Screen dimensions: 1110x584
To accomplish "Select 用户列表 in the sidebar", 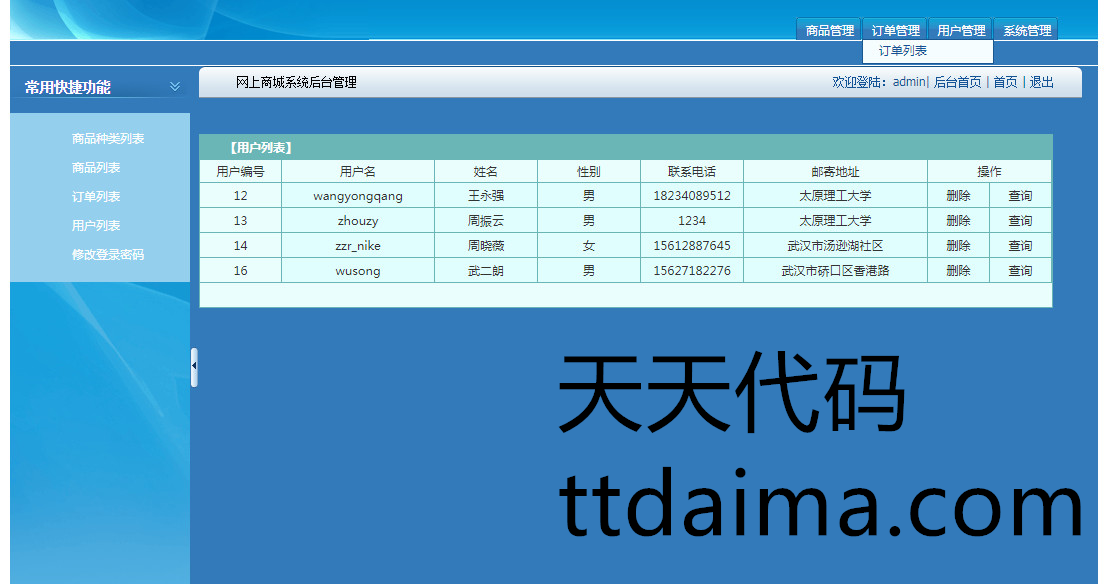I will (96, 226).
